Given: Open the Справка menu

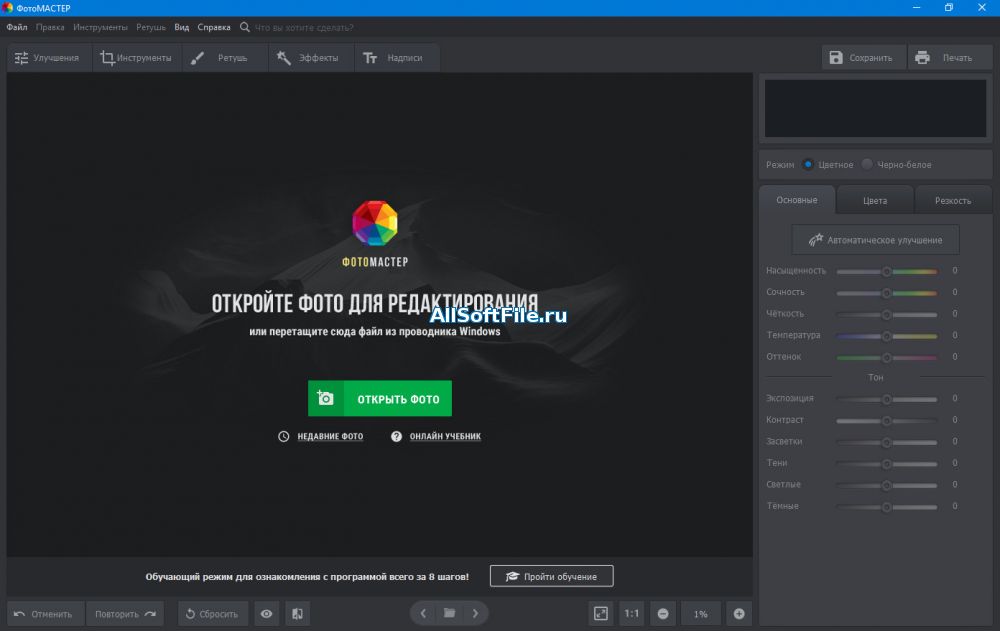Looking at the screenshot, I should click(x=214, y=27).
